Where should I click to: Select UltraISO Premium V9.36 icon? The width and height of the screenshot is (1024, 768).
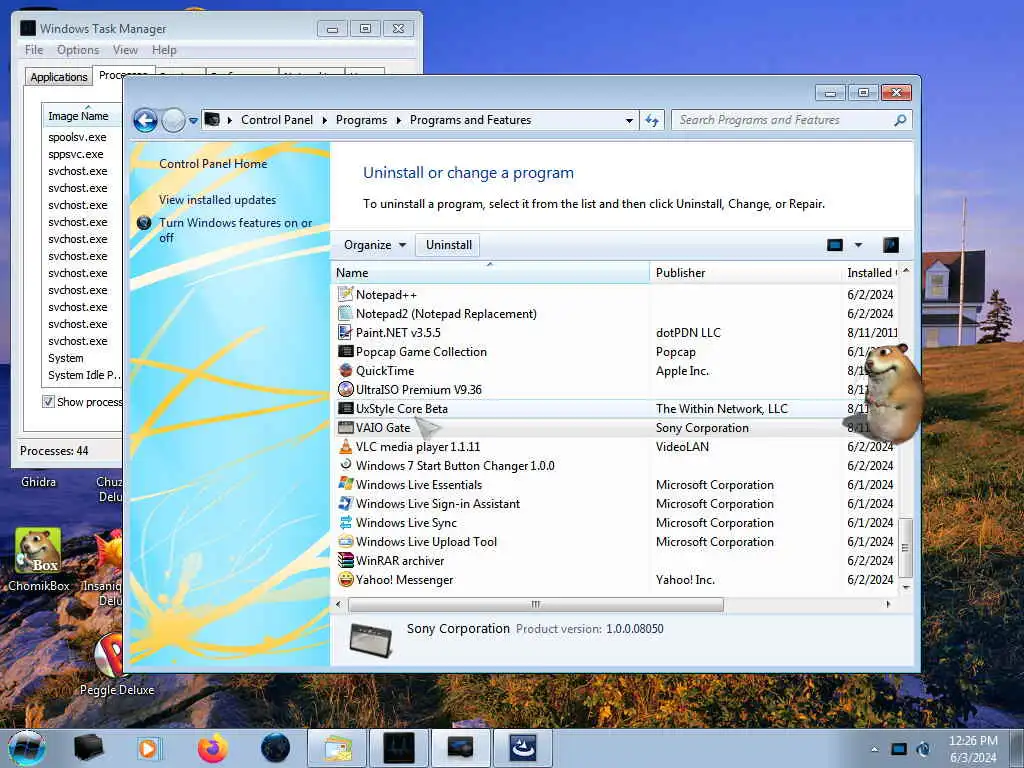click(345, 389)
